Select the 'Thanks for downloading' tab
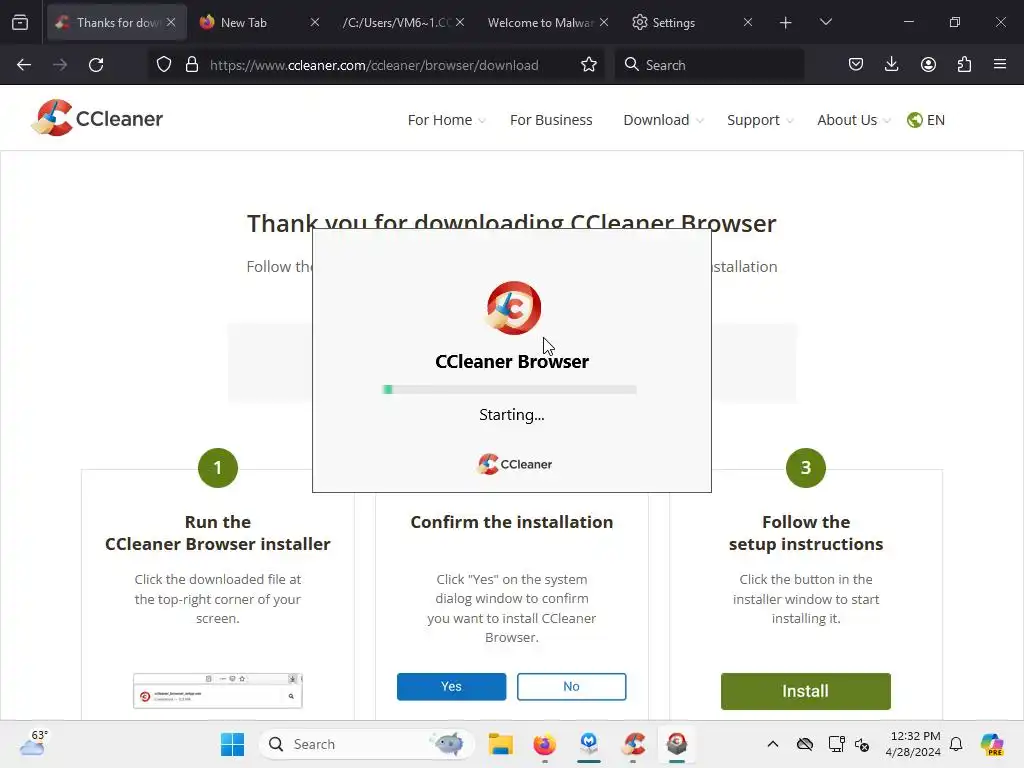Image resolution: width=1024 pixels, height=768 pixels. [116, 22]
